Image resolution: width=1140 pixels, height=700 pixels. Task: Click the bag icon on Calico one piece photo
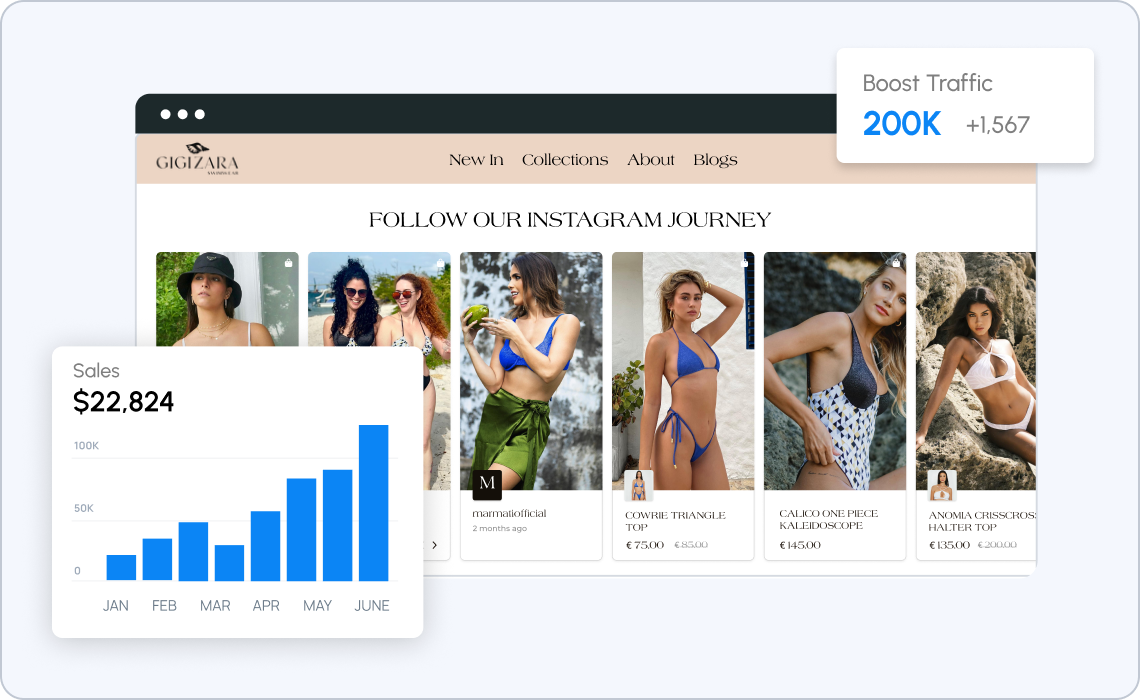pos(896,262)
